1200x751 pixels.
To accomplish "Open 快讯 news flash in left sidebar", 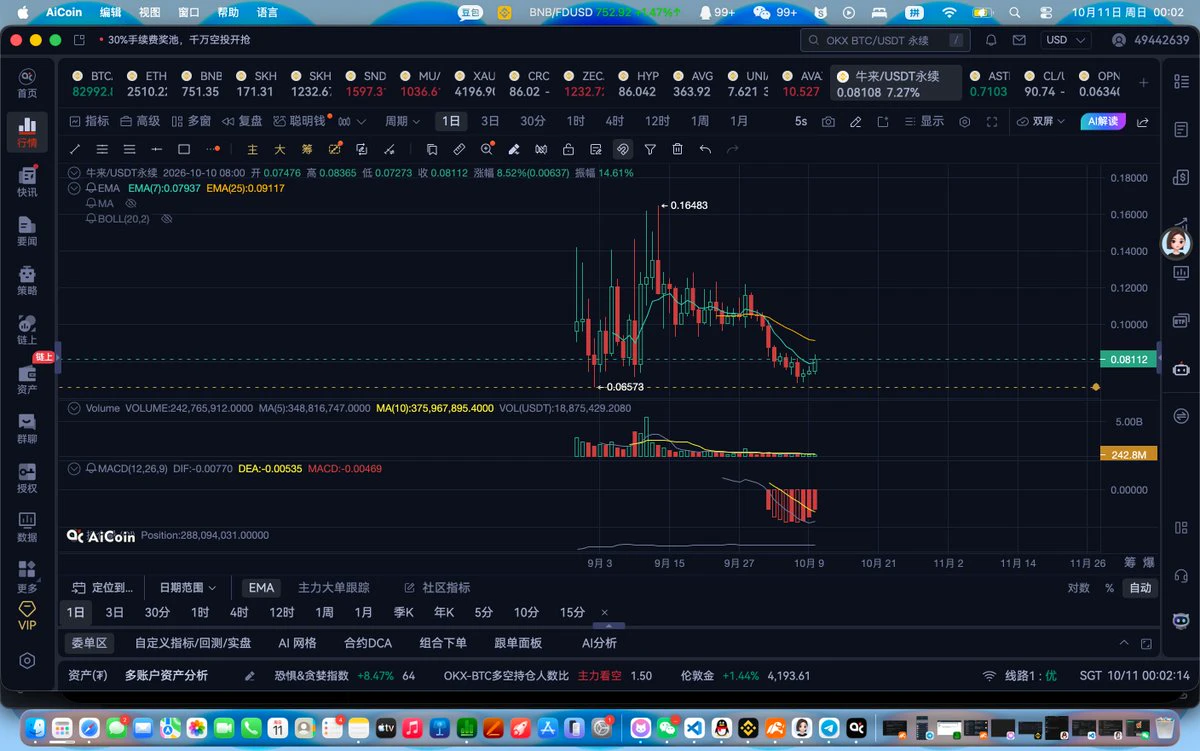I will coord(27,181).
